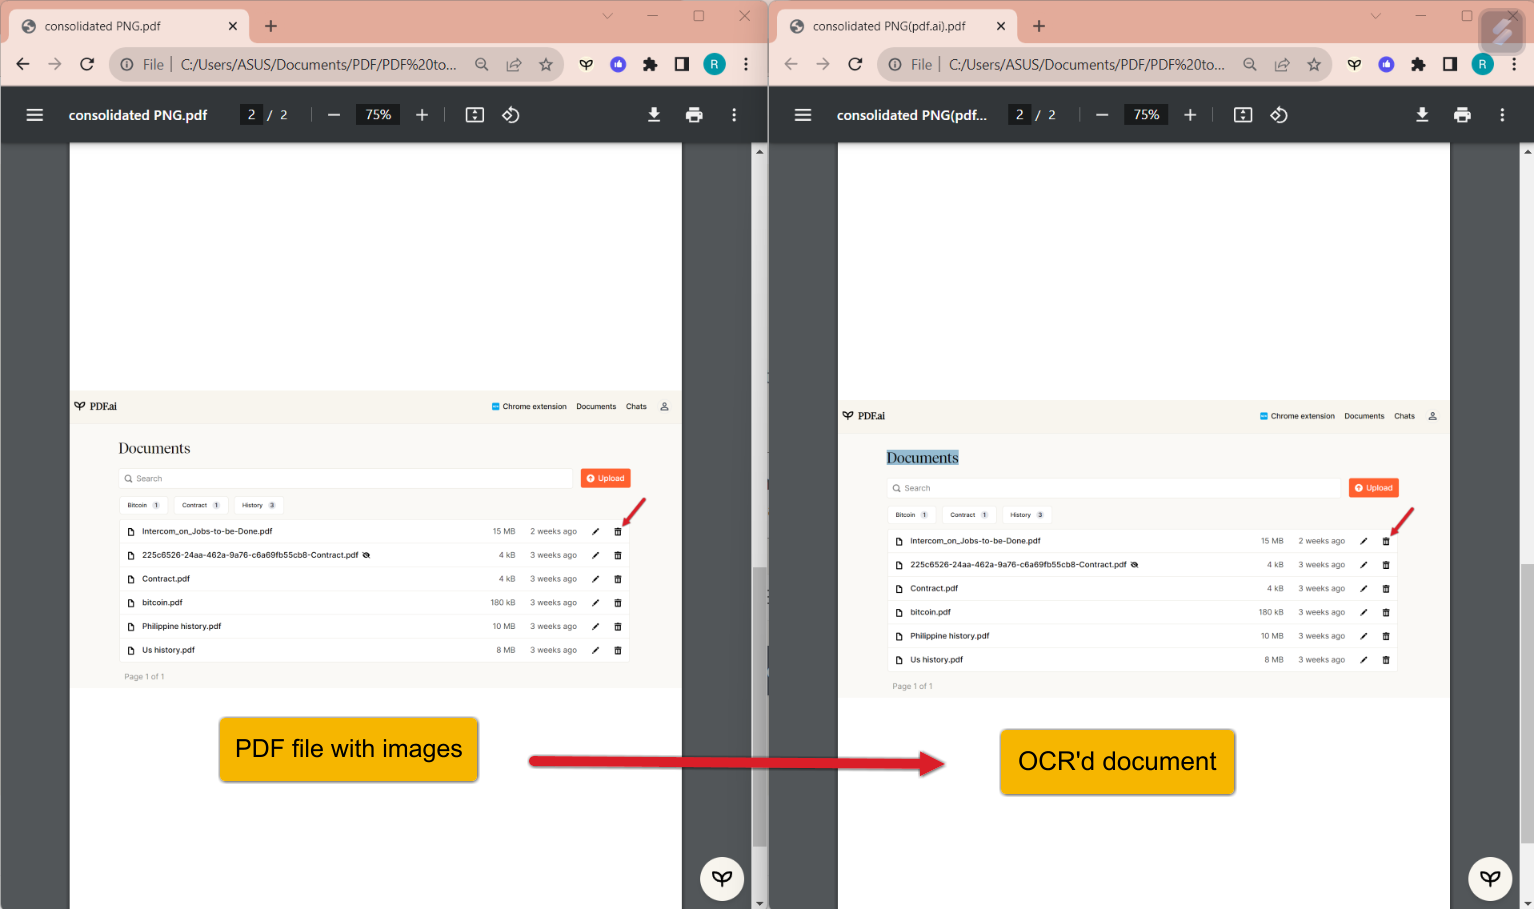Screen dimensions: 1534x909
Task: Click fit to page in right viewer
Action: click(x=1243, y=115)
